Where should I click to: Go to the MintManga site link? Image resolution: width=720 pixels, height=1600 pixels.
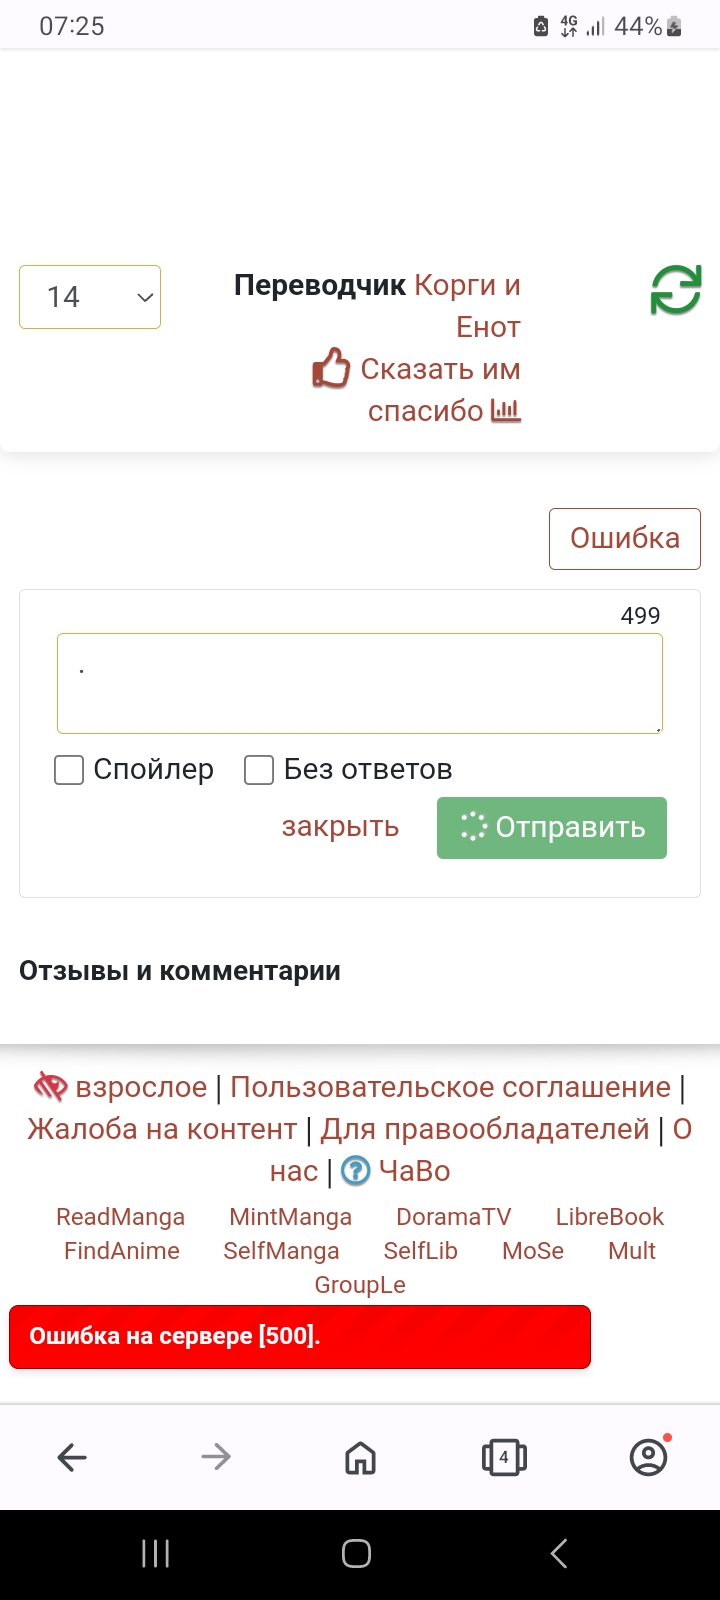pyautogui.click(x=290, y=1217)
